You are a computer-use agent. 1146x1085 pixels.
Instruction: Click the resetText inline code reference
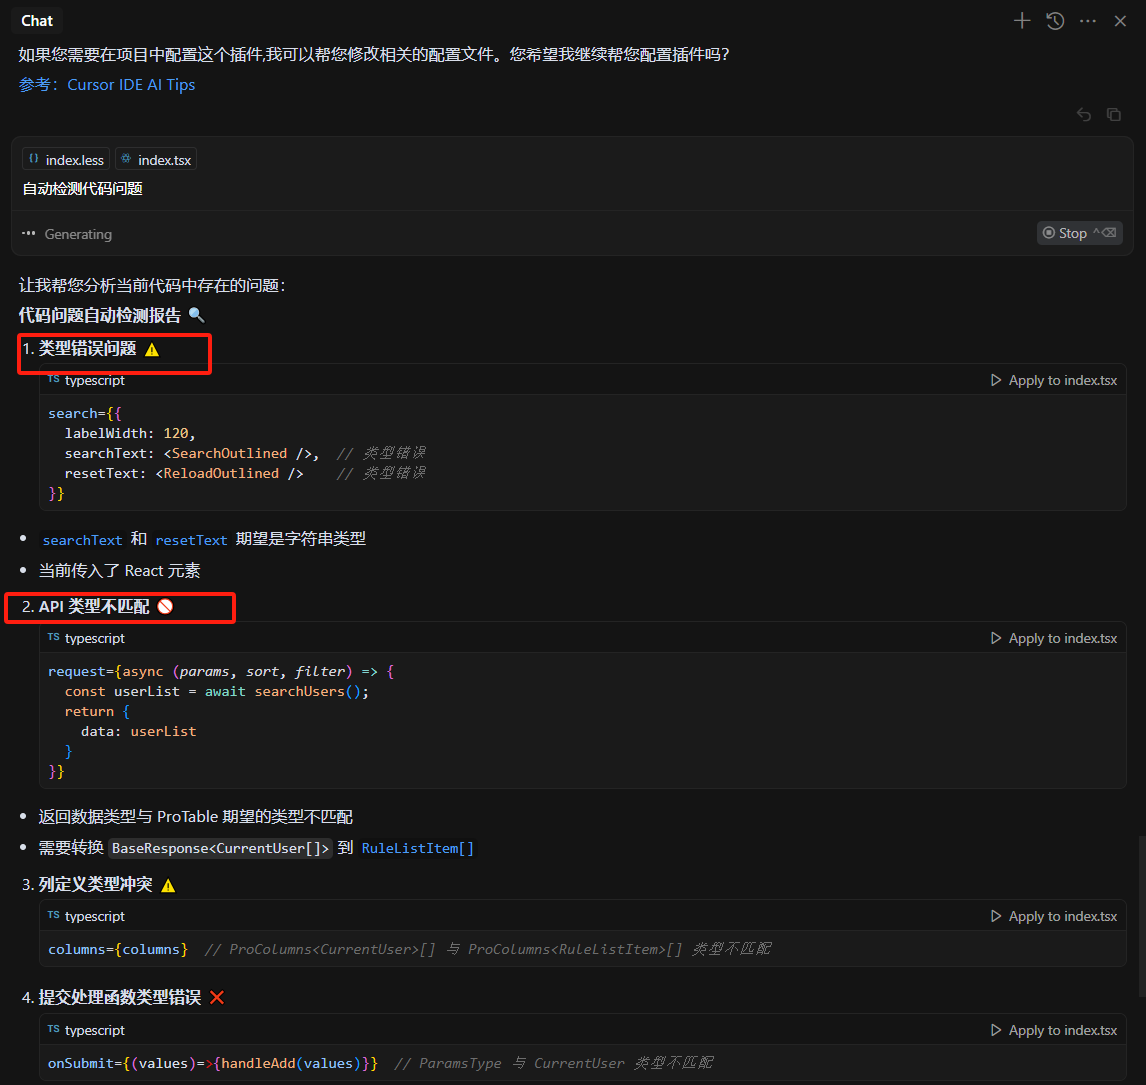coord(191,540)
